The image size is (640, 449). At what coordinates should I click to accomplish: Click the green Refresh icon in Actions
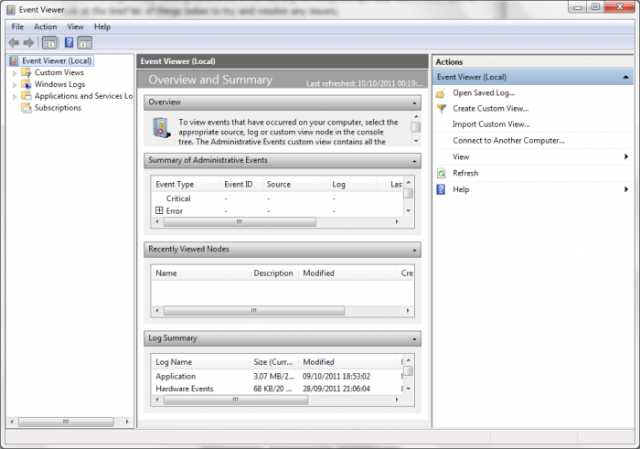point(441,173)
